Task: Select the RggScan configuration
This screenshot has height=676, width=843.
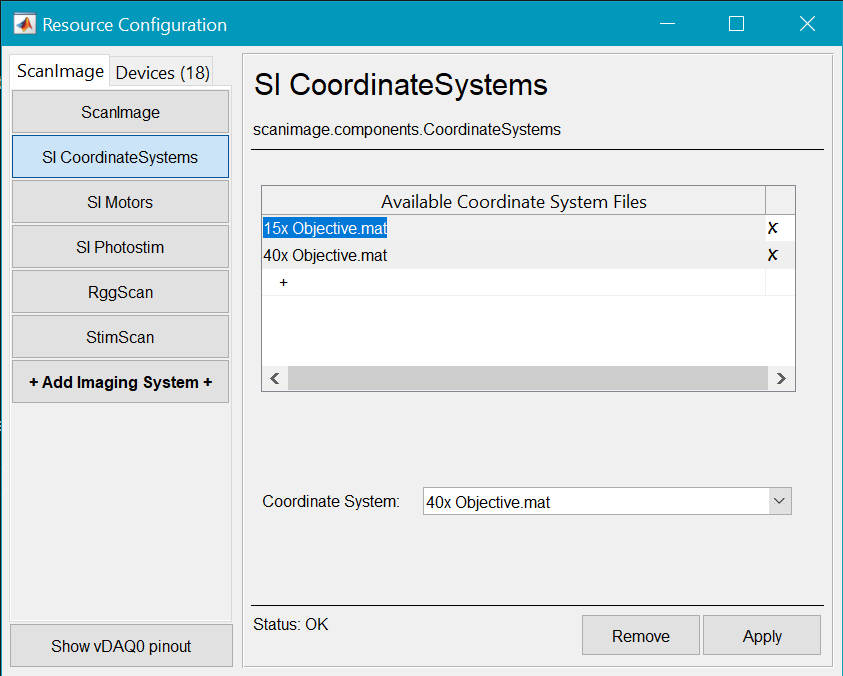Action: 120,292
